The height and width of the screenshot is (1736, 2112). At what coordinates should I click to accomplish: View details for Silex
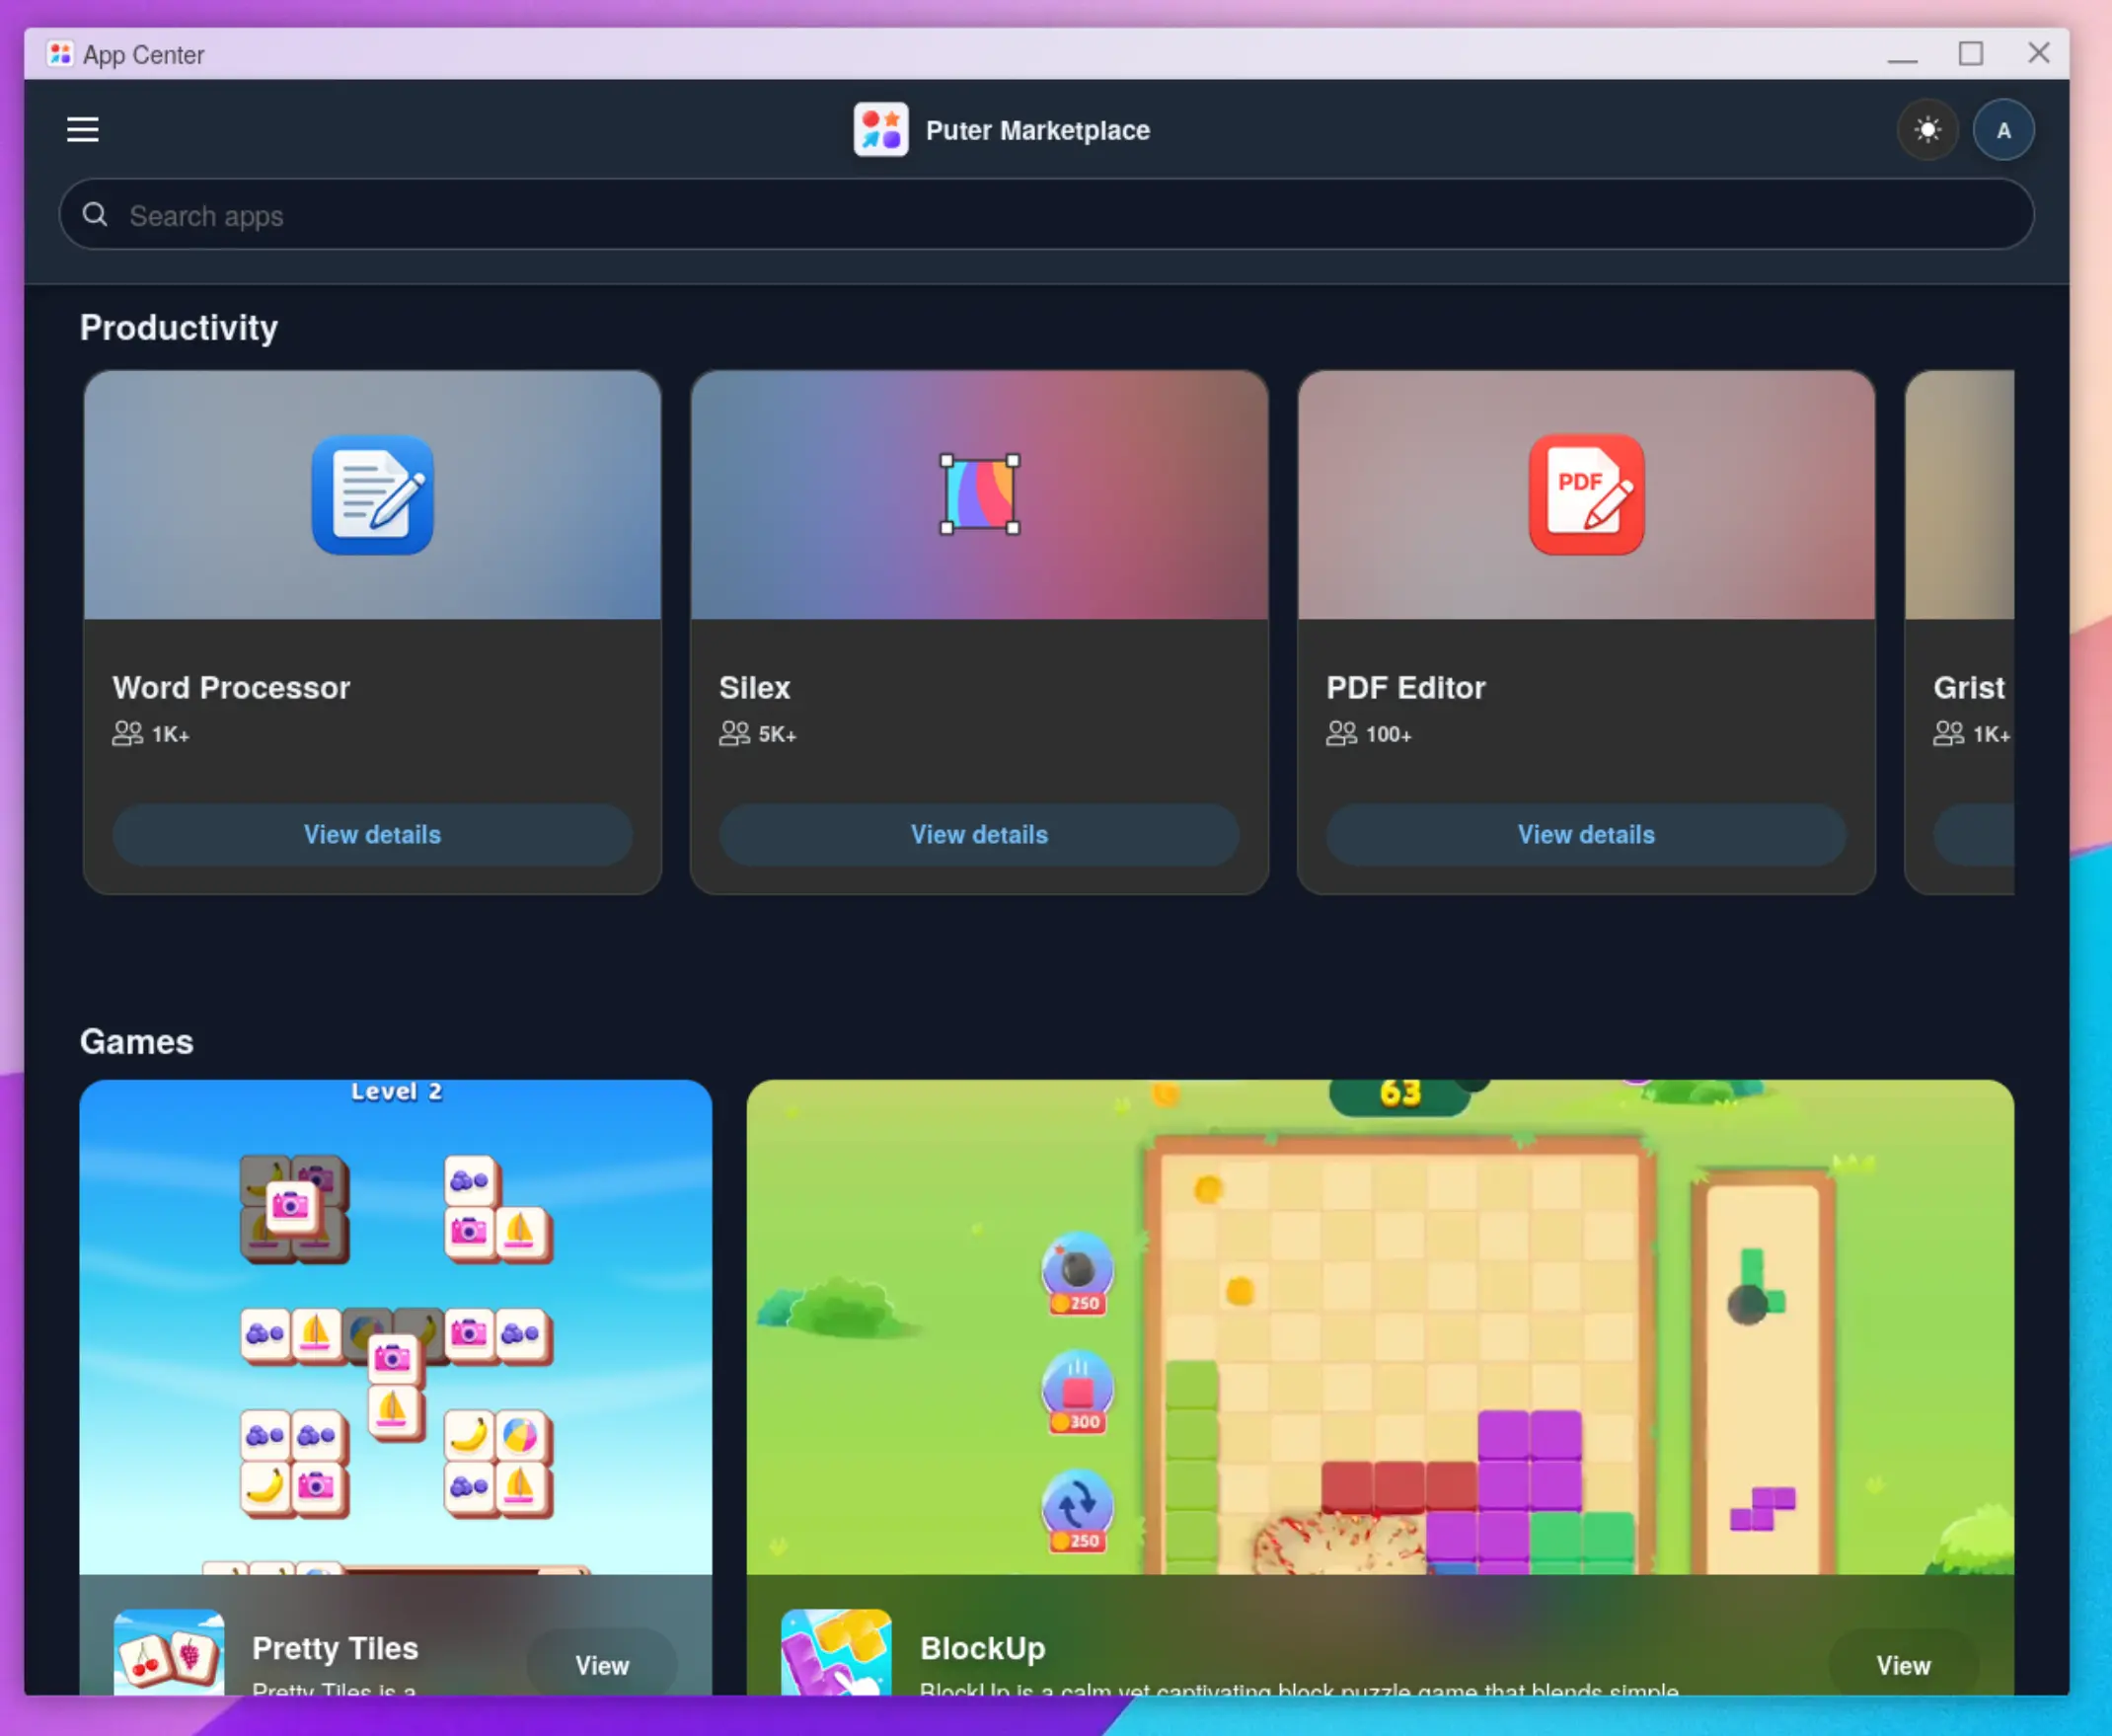[x=979, y=835]
